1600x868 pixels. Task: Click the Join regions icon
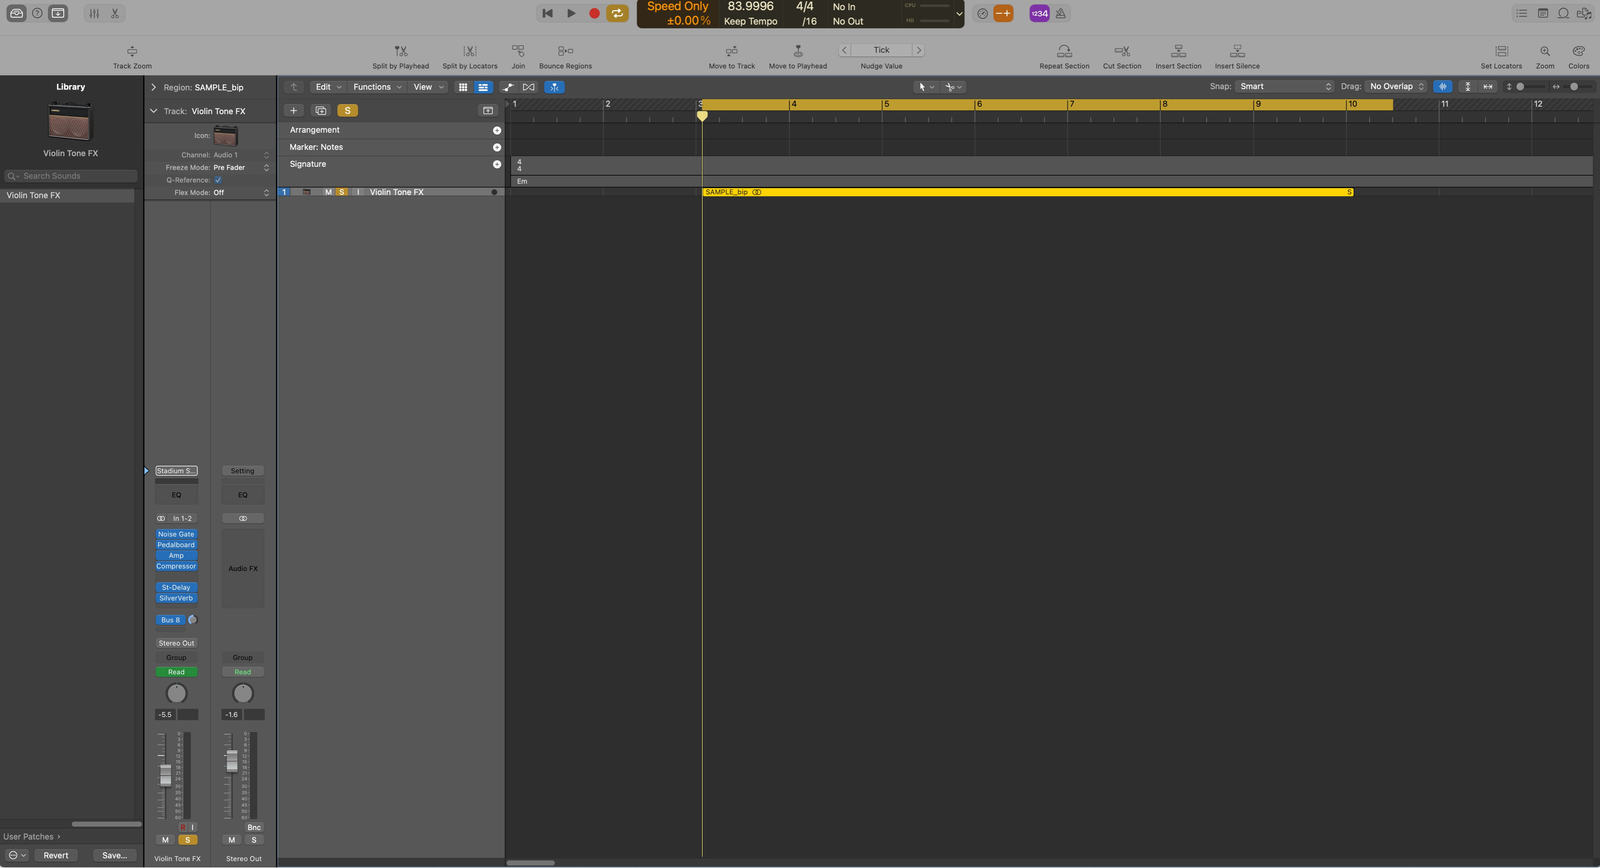(518, 51)
